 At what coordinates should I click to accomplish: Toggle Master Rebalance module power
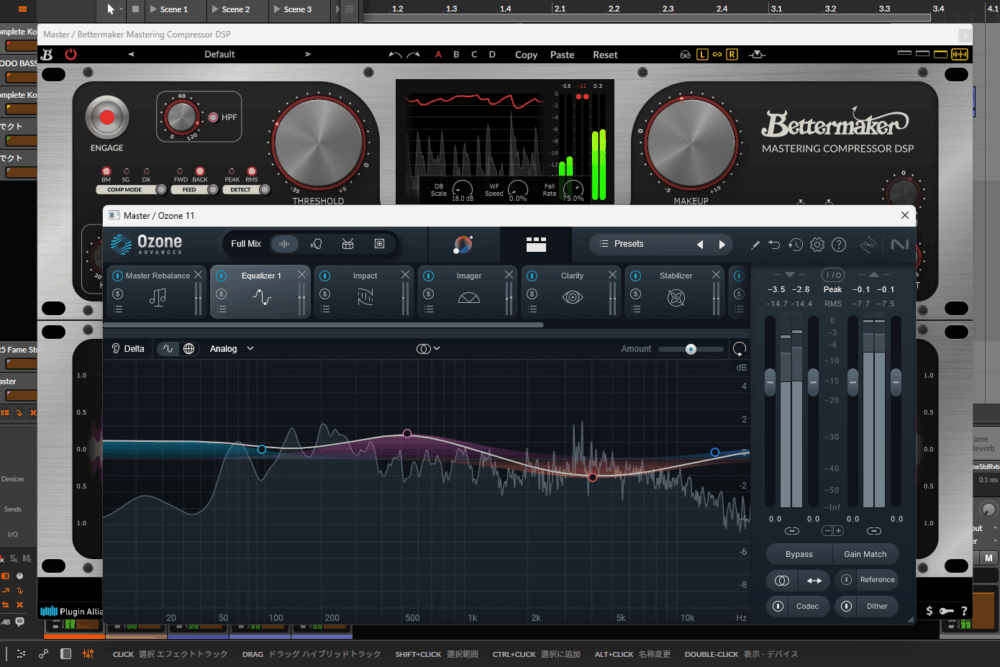pyautogui.click(x=117, y=275)
